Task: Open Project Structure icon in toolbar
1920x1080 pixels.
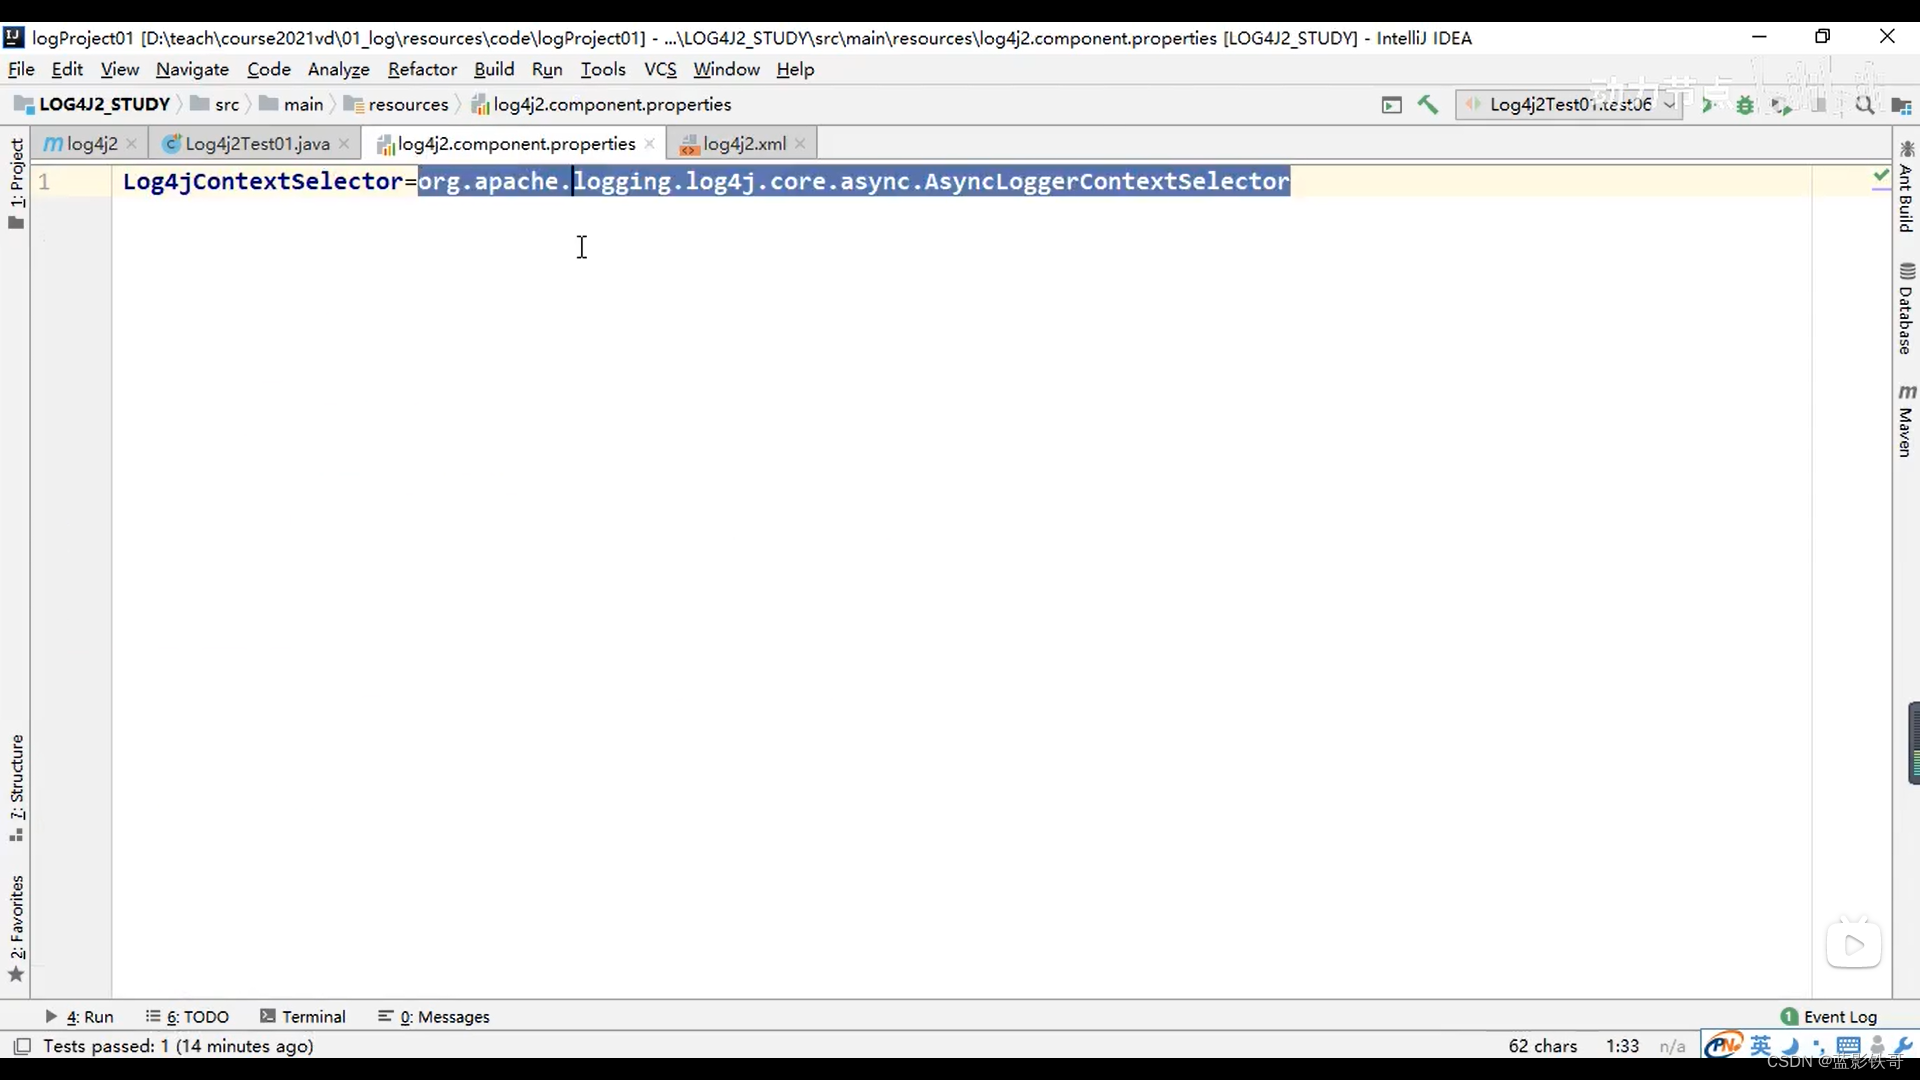Action: [x=1902, y=105]
